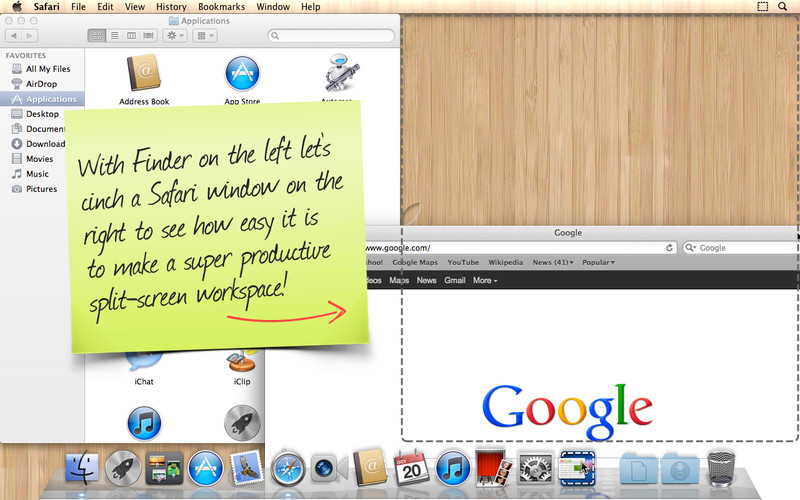Open the View menu

point(135,7)
